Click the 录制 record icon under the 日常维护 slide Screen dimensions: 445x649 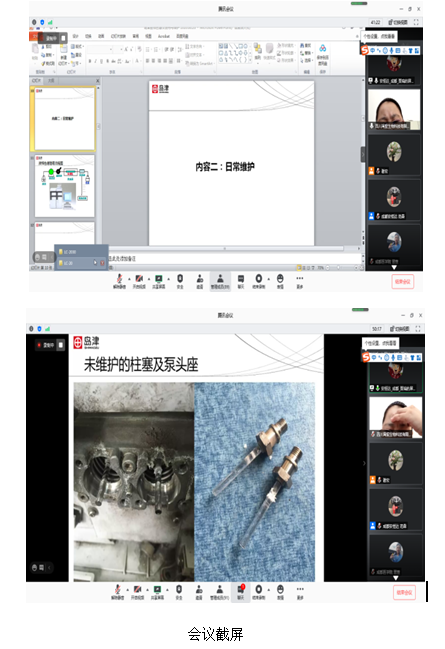tap(259, 281)
